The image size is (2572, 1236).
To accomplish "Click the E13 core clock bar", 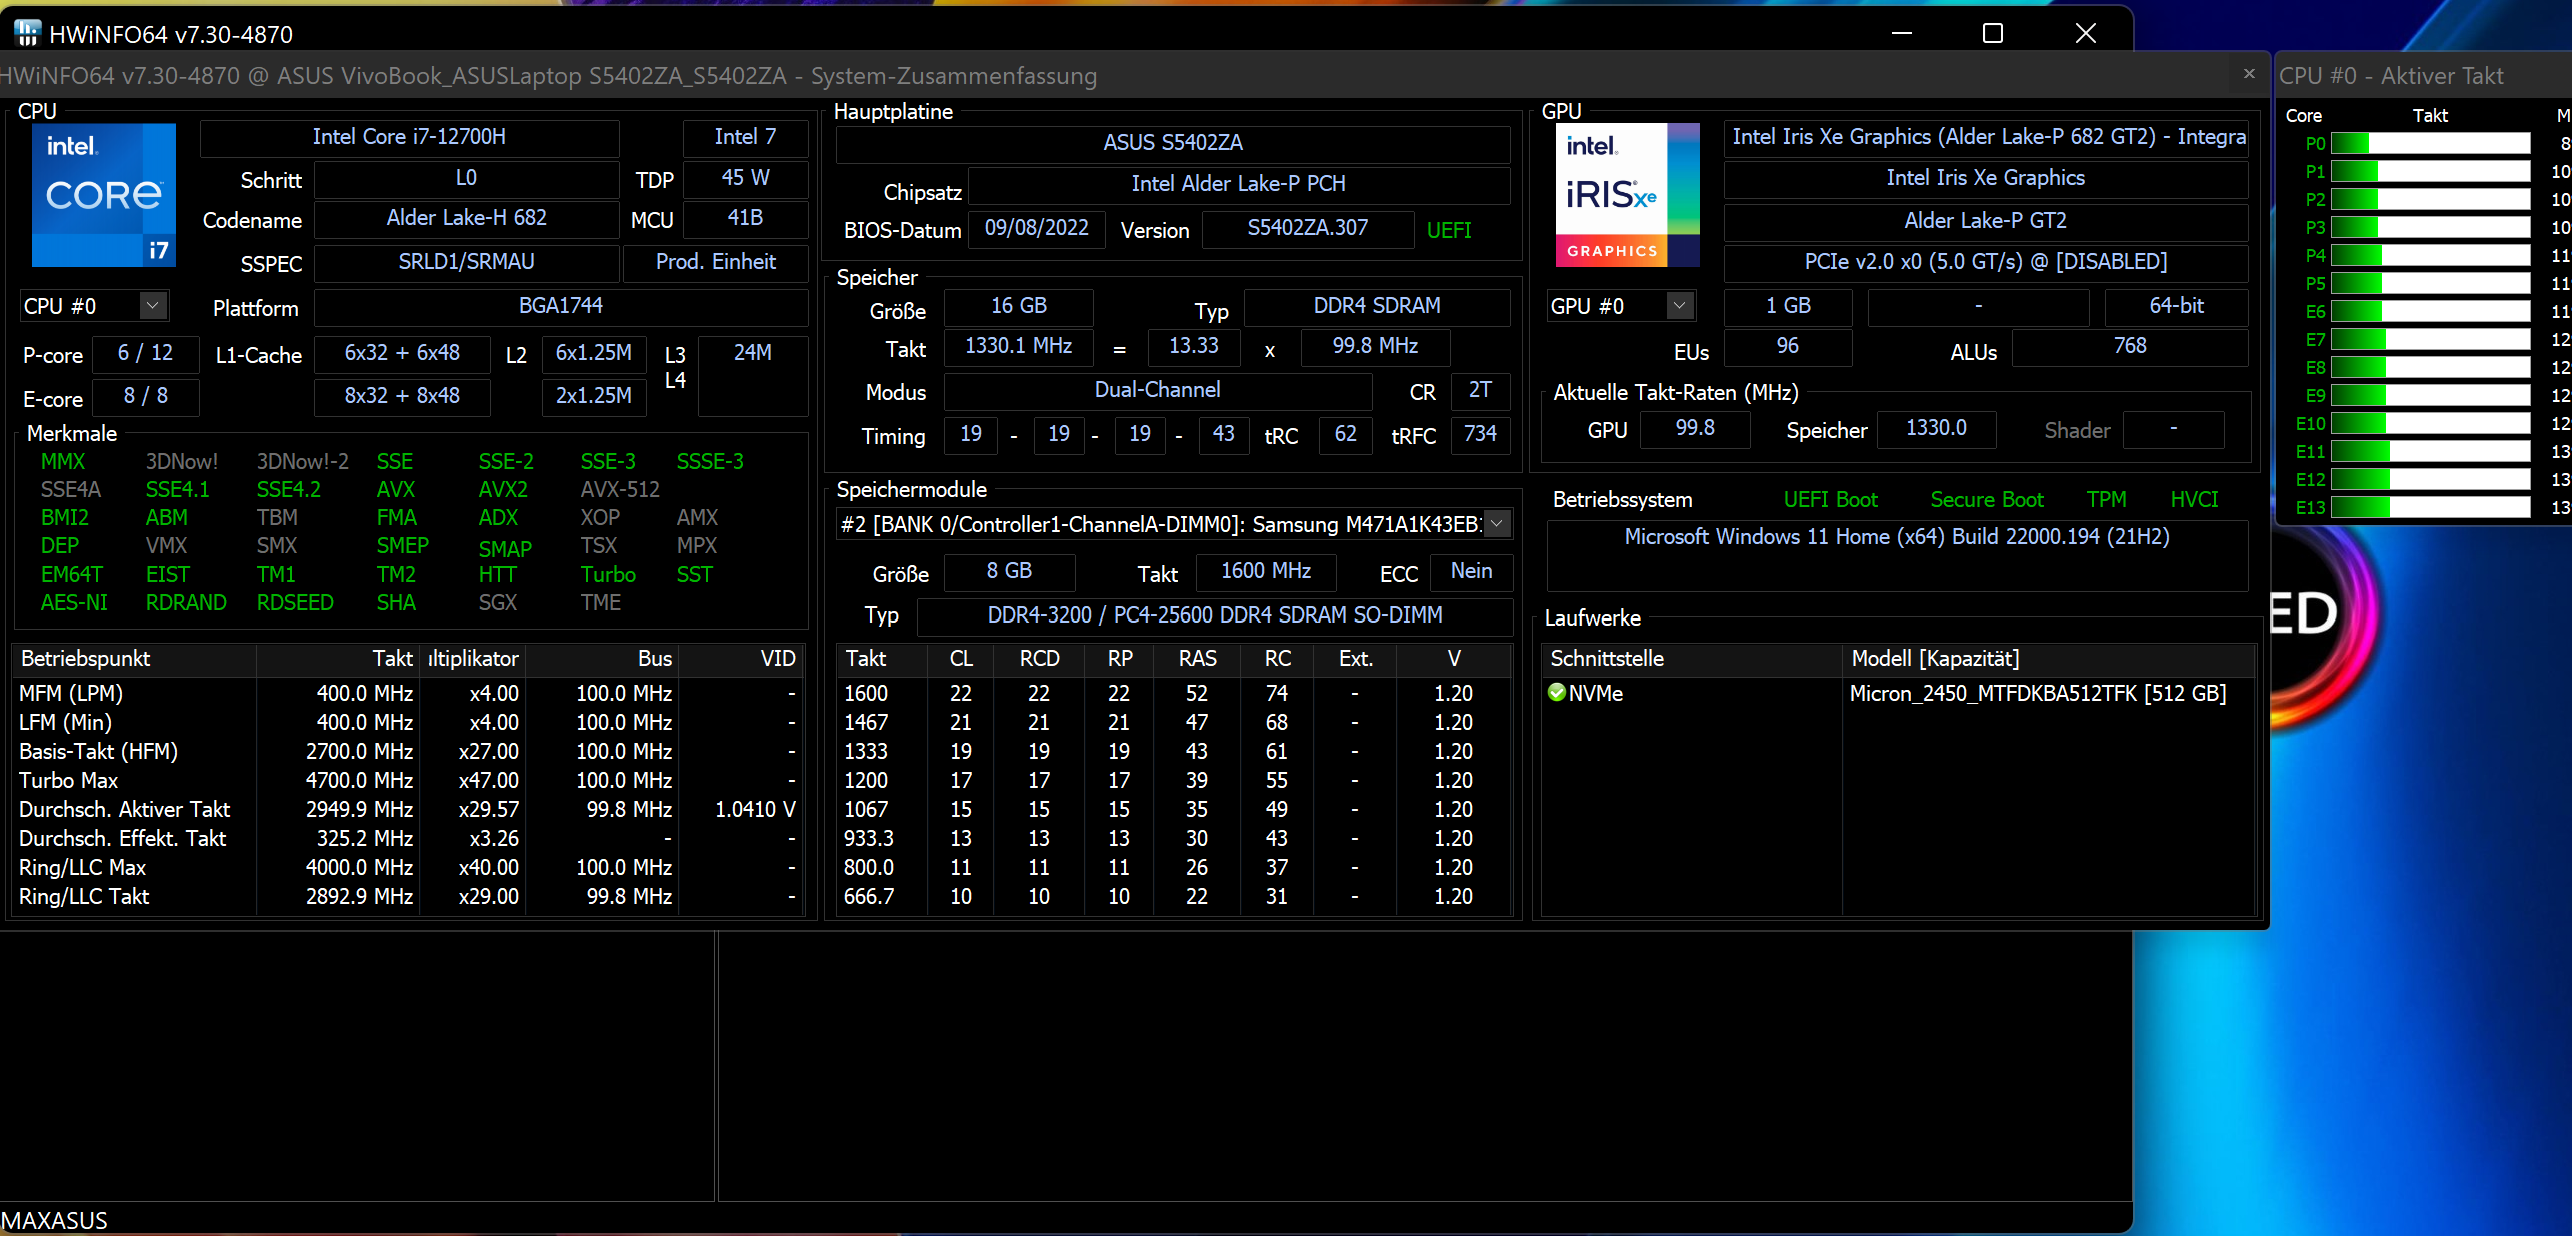I will pyautogui.click(x=2430, y=507).
